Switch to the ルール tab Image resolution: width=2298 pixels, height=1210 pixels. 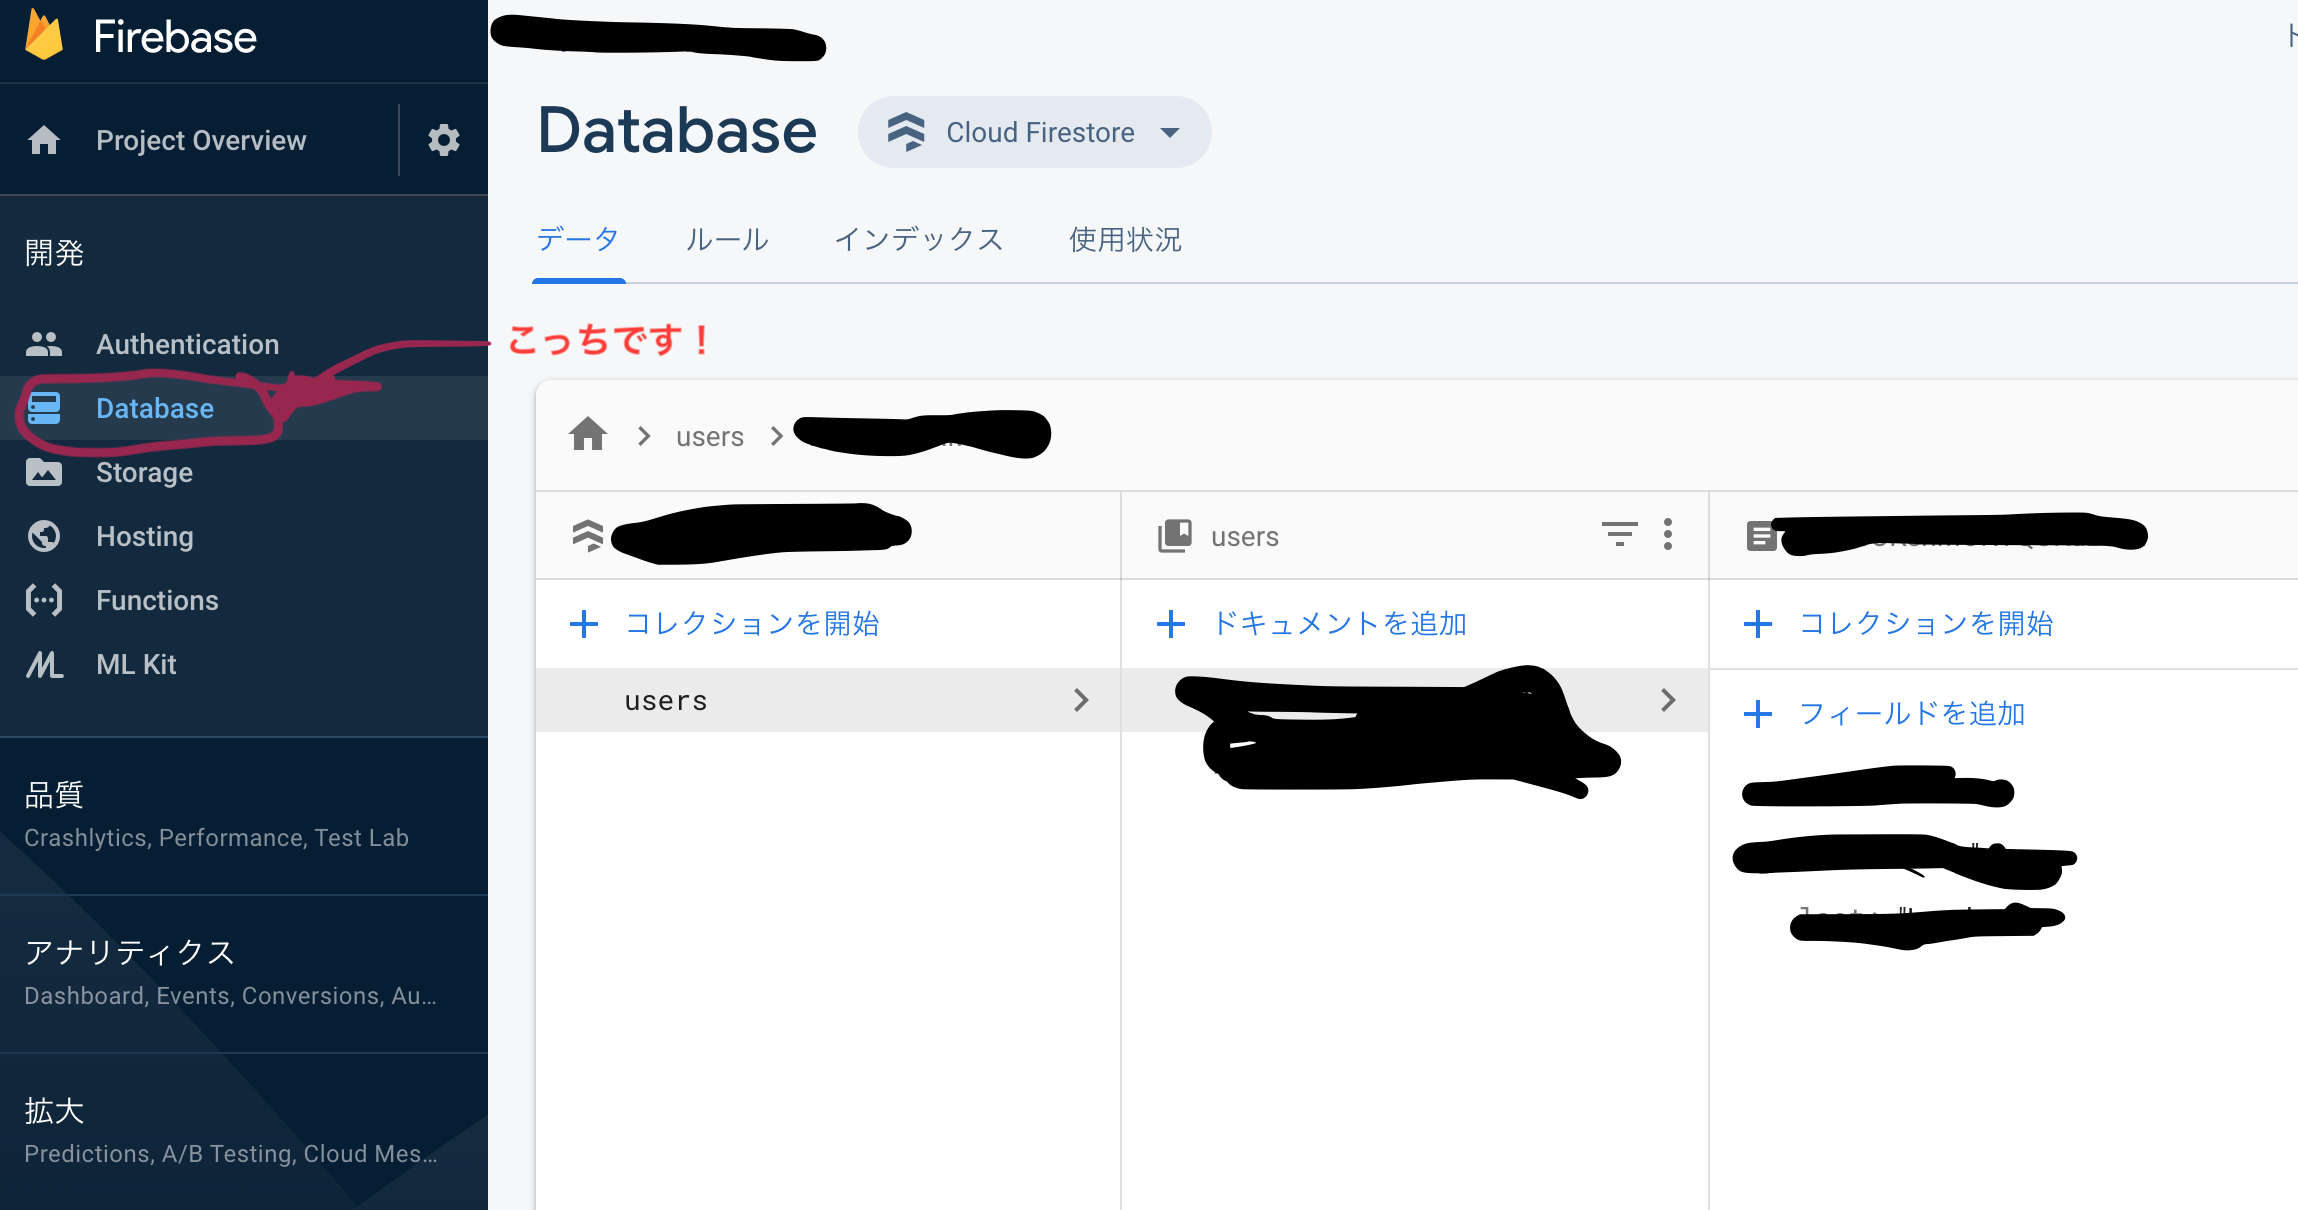click(x=726, y=239)
